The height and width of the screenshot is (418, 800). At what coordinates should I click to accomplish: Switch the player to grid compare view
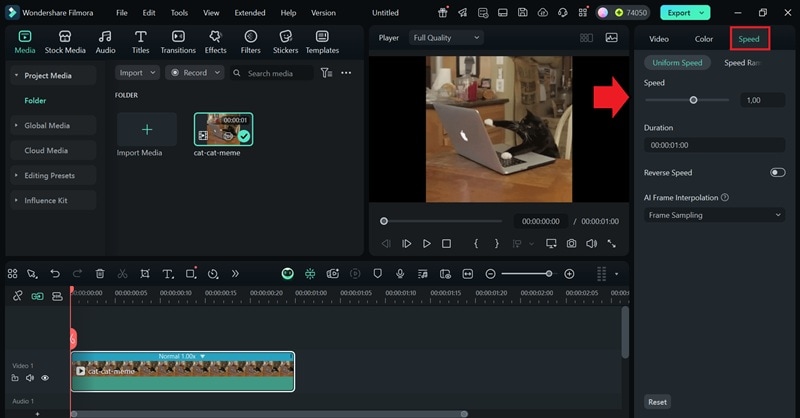click(x=586, y=38)
